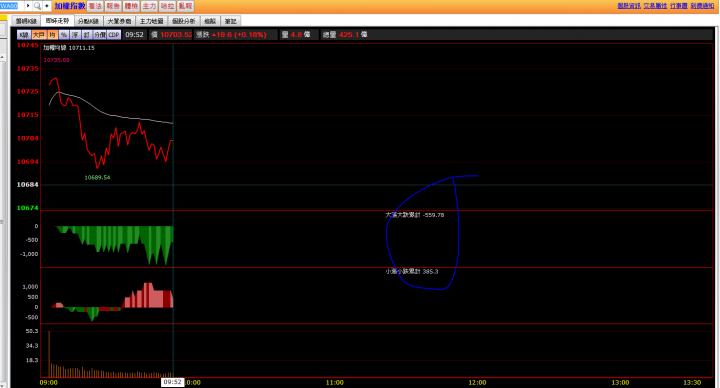
Task: Click the 主力 button in the orange top bar
Action: [149, 6]
